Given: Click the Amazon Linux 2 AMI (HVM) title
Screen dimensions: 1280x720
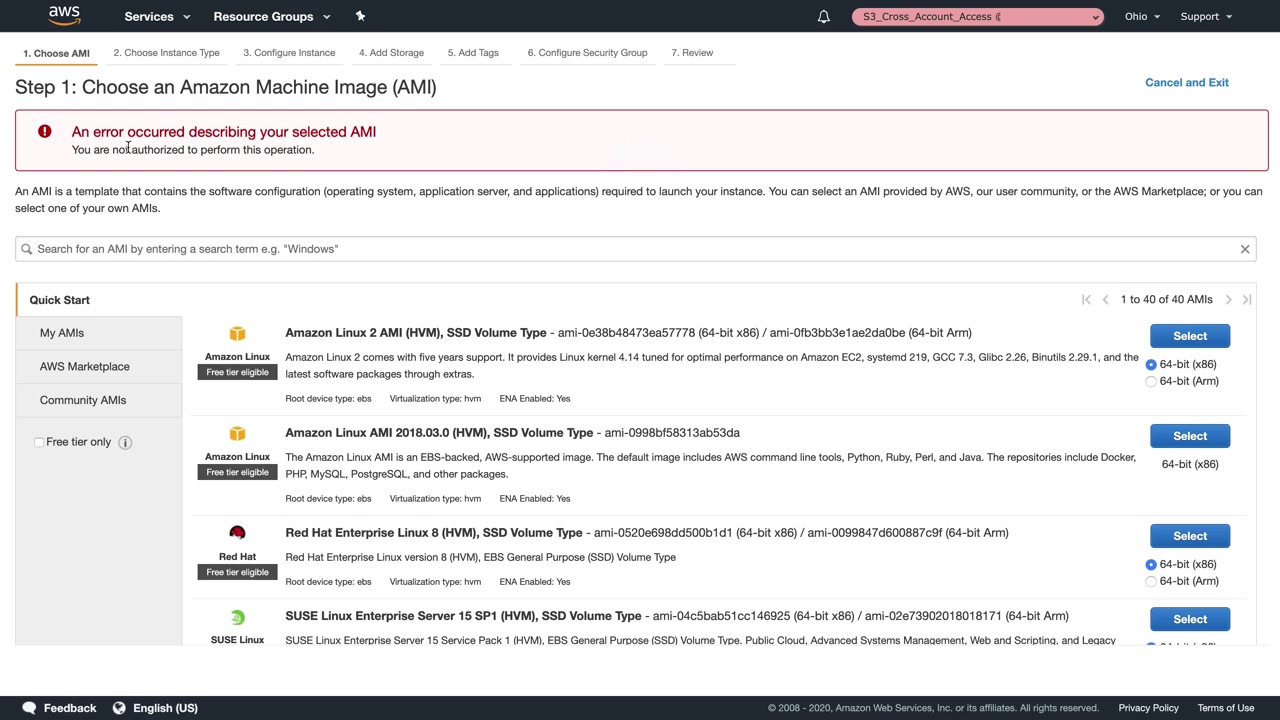Looking at the screenshot, I should [x=416, y=333].
